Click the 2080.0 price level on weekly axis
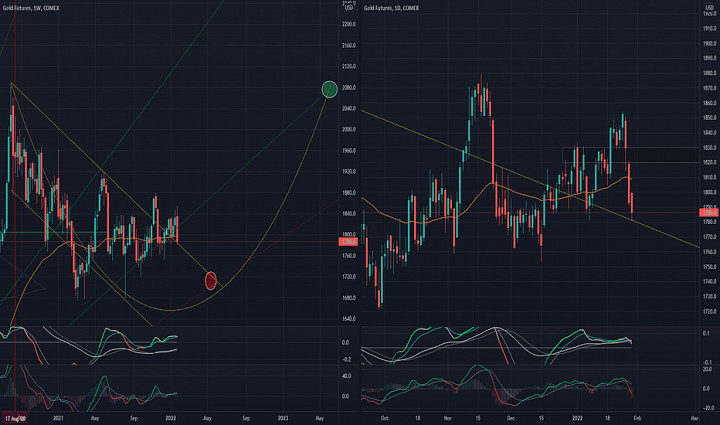 pyautogui.click(x=349, y=88)
